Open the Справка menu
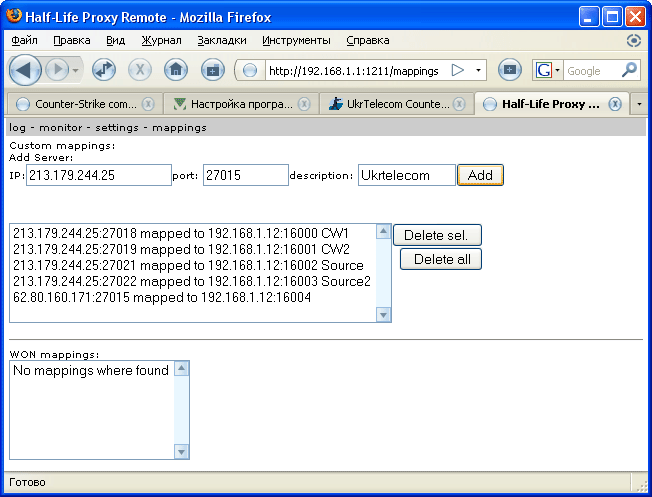 [x=368, y=40]
